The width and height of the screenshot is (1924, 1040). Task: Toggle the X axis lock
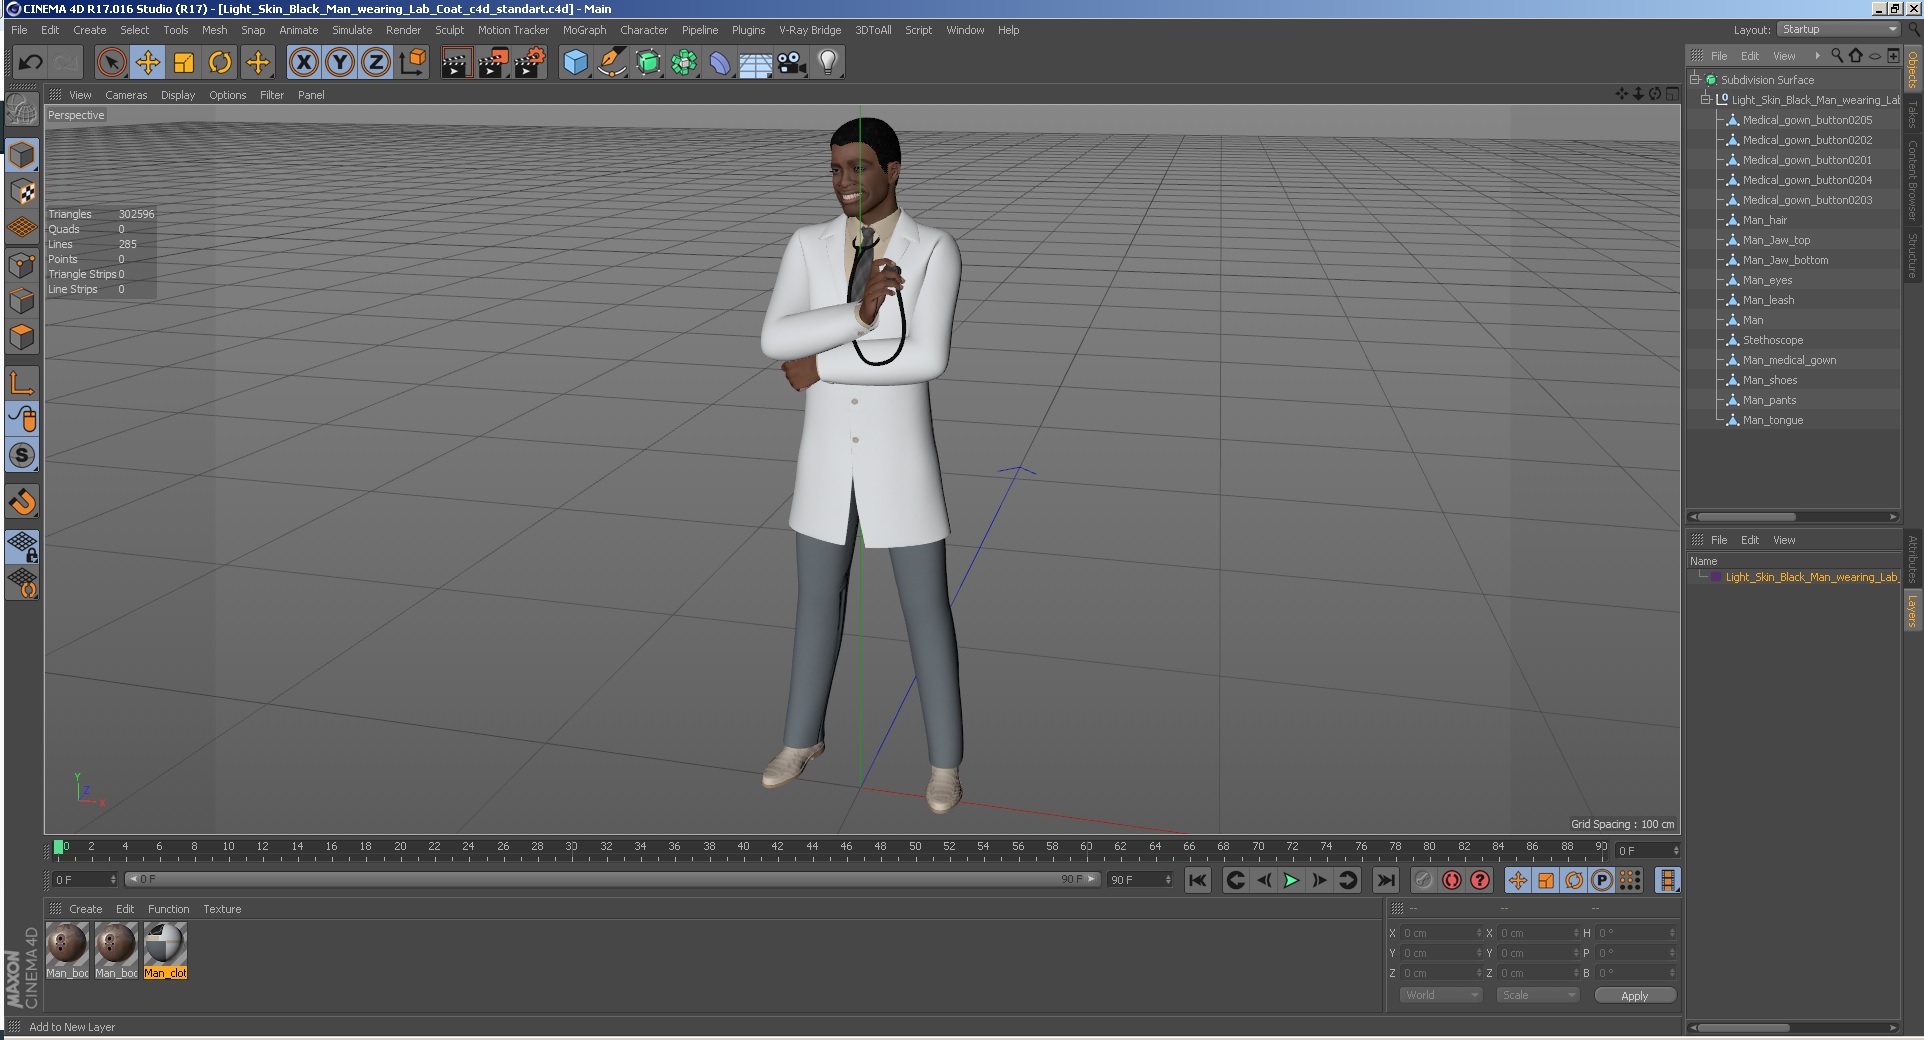pos(304,63)
